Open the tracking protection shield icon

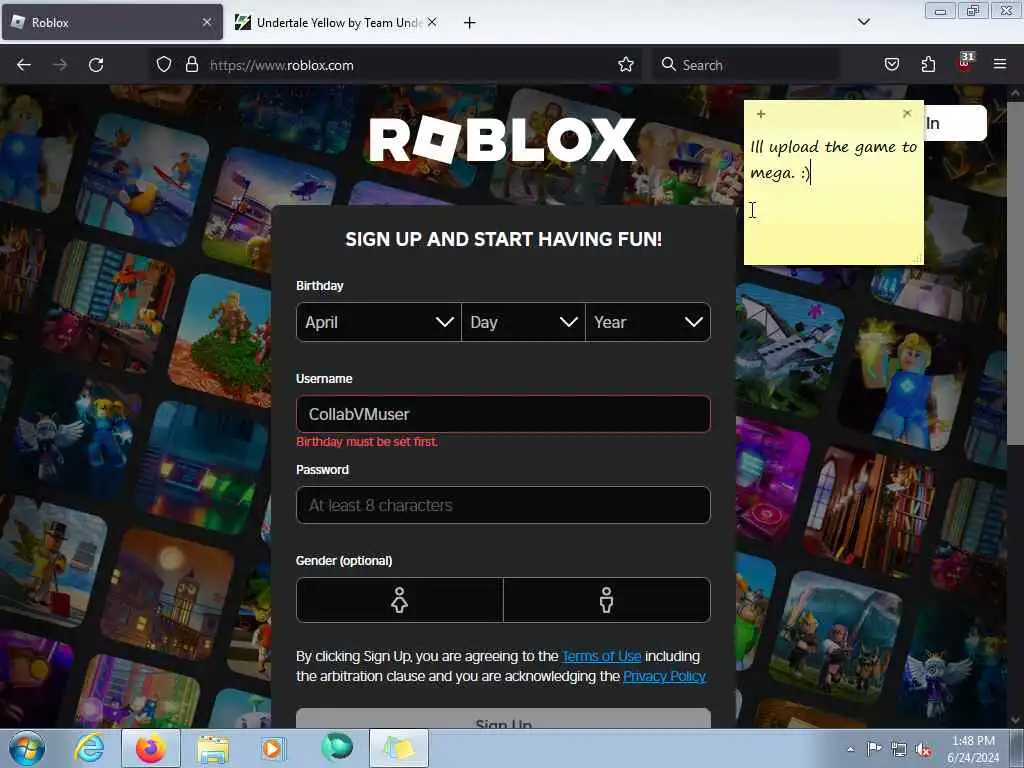click(164, 65)
